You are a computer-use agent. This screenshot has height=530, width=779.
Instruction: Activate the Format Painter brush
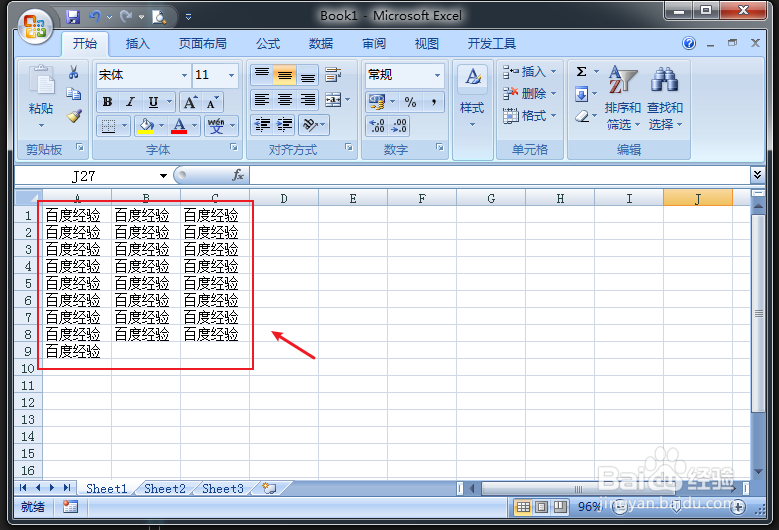(74, 116)
